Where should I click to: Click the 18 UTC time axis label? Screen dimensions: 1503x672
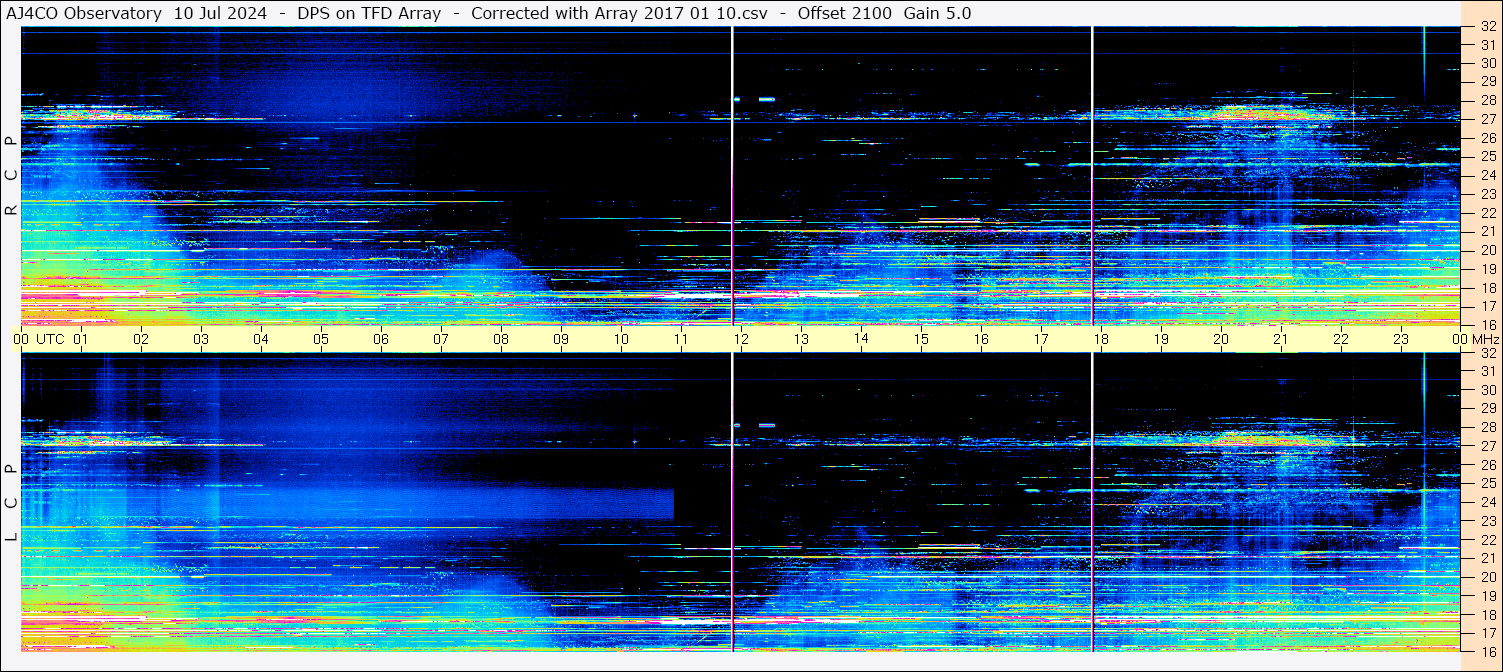point(1101,339)
